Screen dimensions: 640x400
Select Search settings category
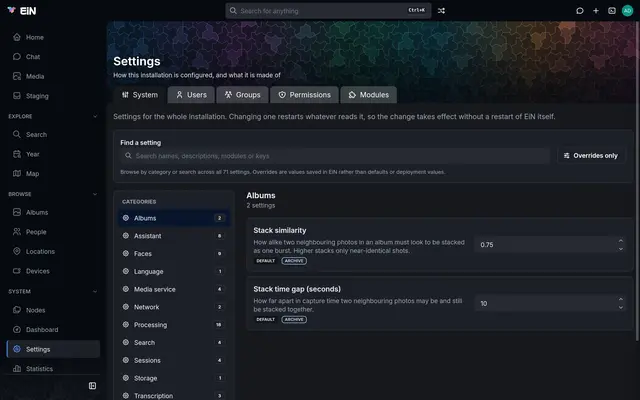pyautogui.click(x=174, y=342)
